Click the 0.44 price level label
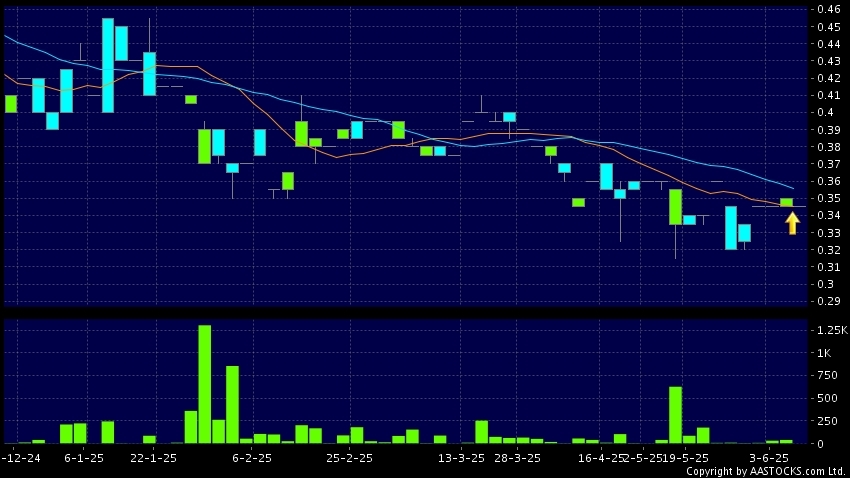Image resolution: width=850 pixels, height=478 pixels. point(829,44)
